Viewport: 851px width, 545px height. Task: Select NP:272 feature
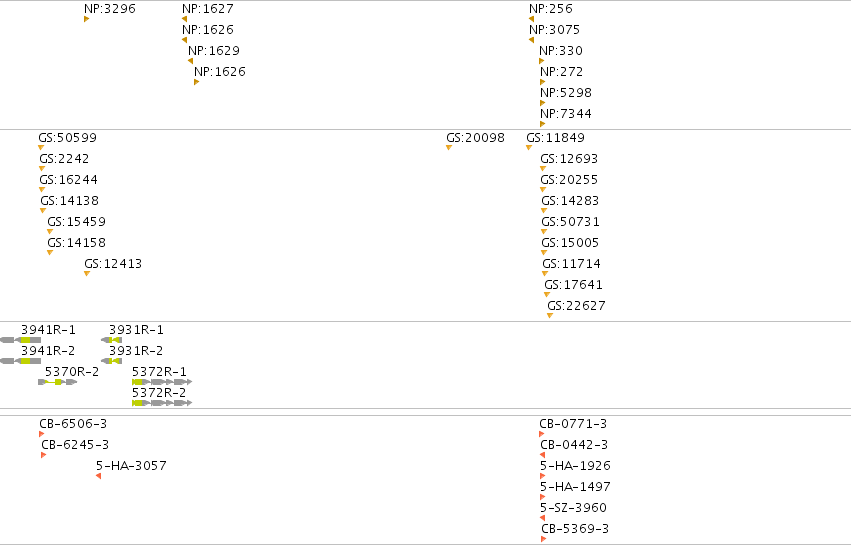pos(561,72)
